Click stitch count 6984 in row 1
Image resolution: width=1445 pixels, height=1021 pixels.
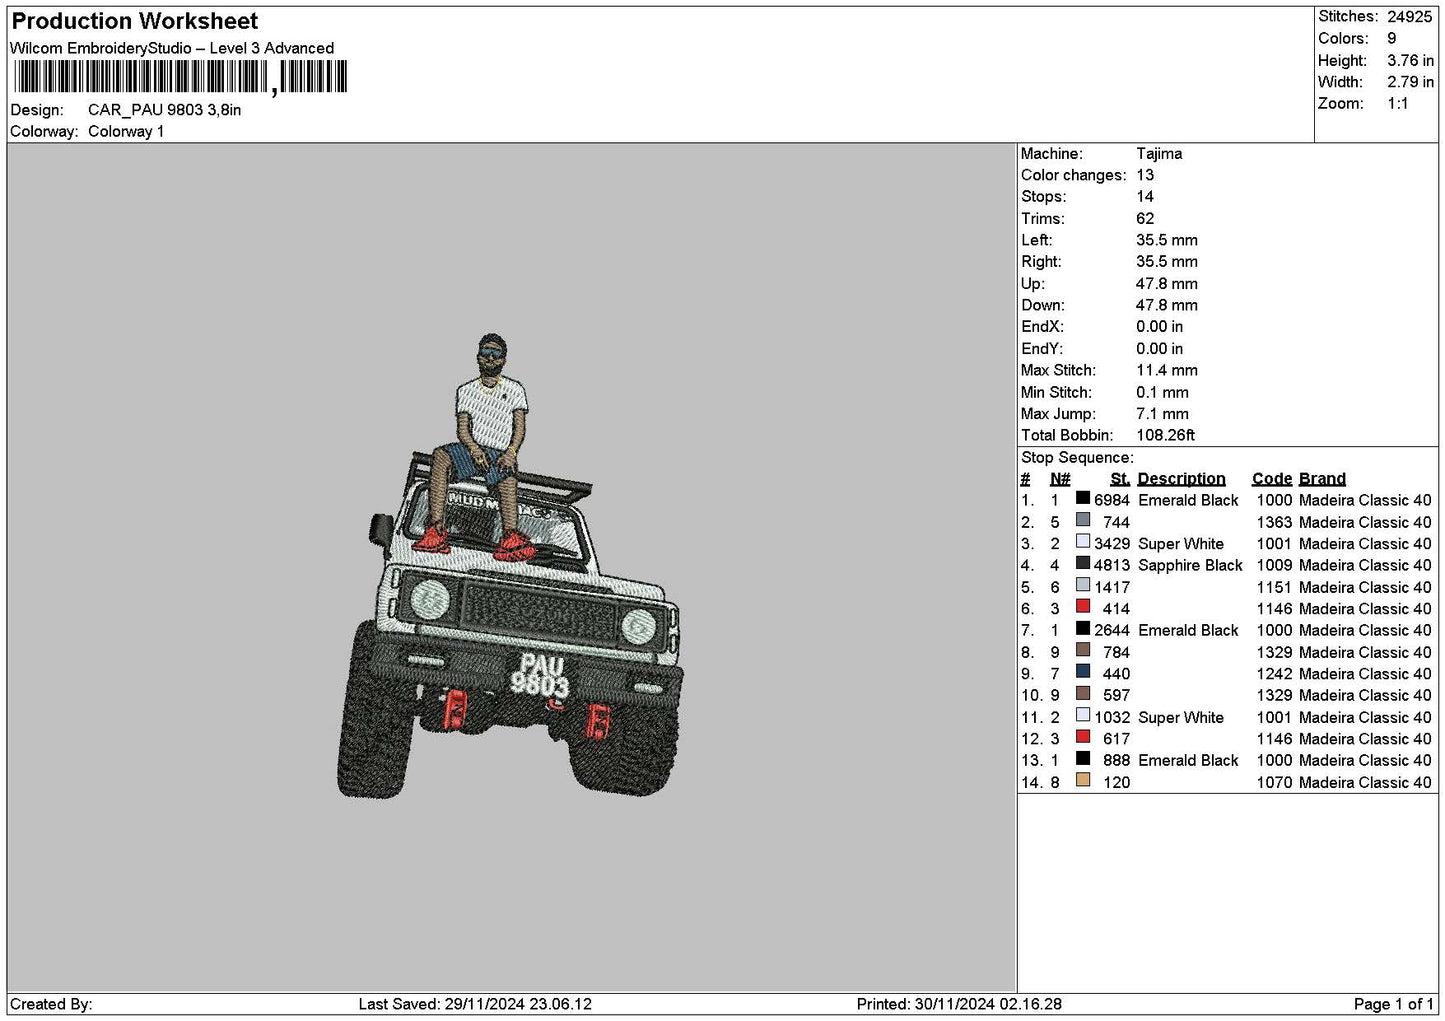[1112, 500]
